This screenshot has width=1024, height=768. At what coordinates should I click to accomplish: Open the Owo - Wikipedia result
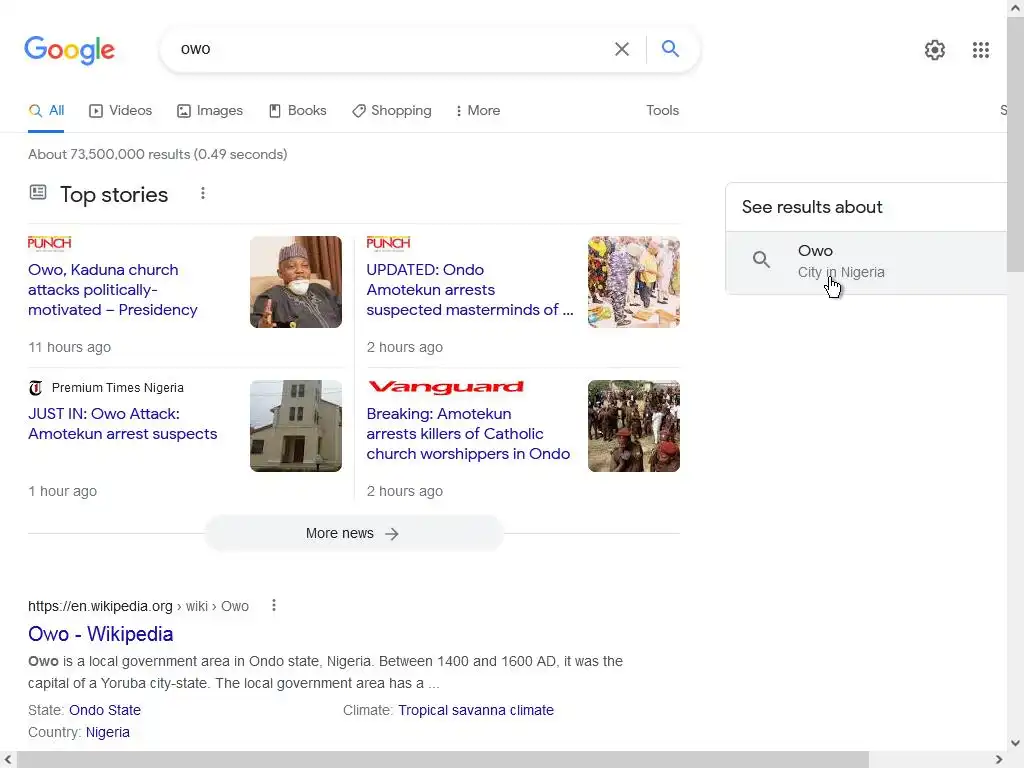coord(101,633)
